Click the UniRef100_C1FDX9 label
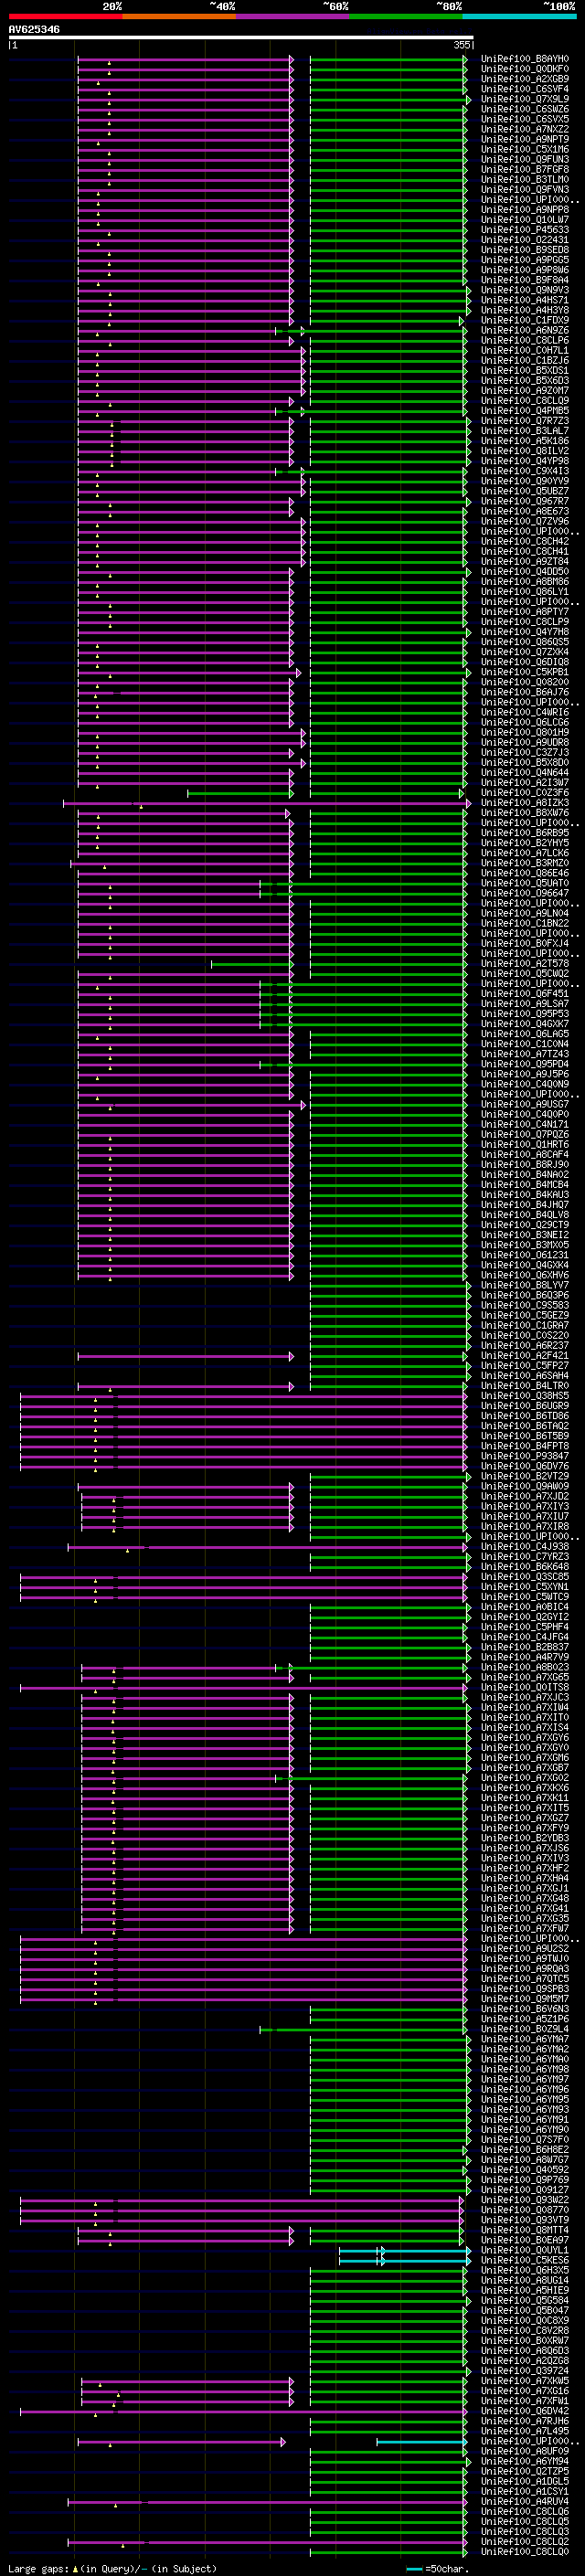 tap(525, 320)
